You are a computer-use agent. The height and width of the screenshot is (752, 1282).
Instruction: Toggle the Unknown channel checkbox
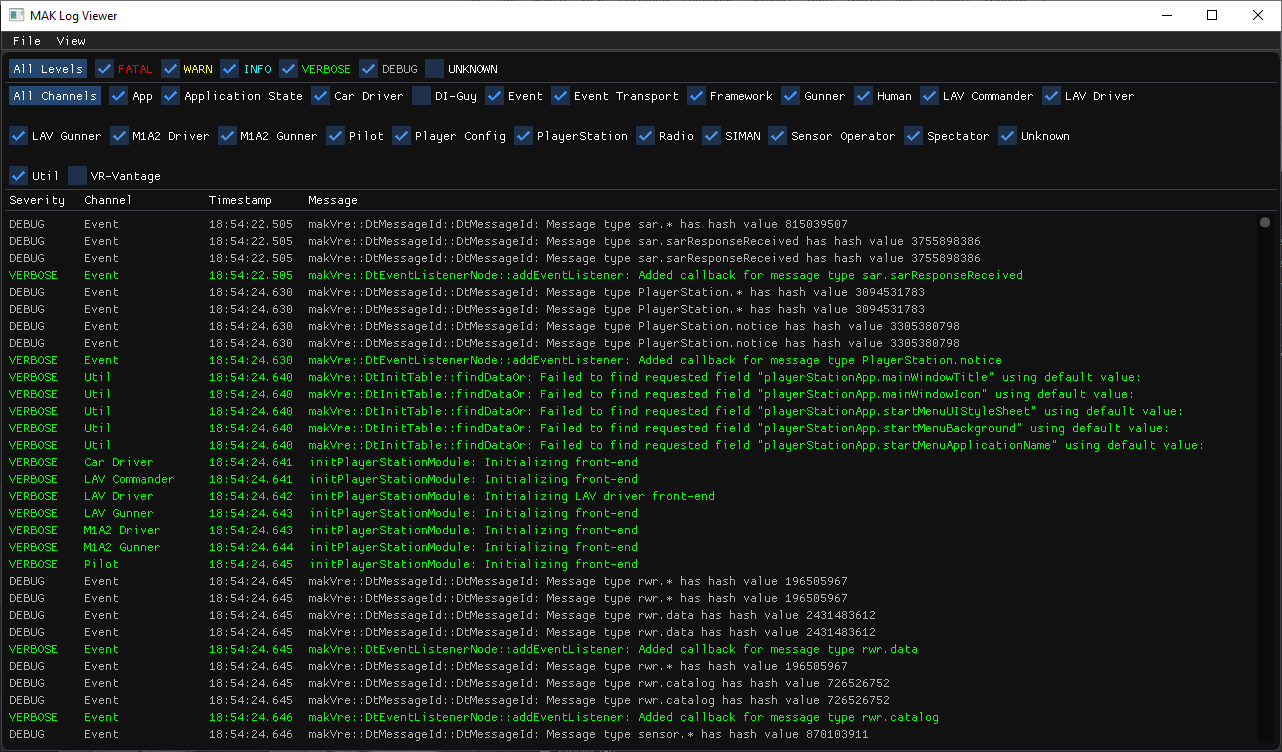pyautogui.click(x=1007, y=136)
